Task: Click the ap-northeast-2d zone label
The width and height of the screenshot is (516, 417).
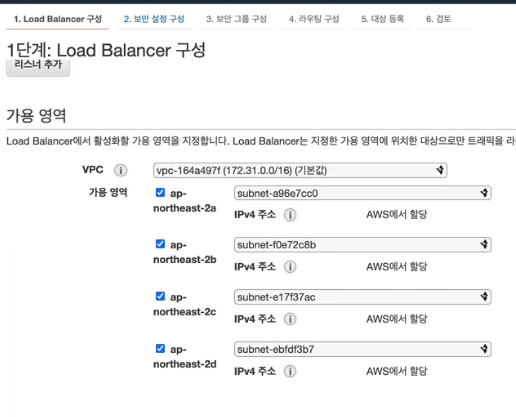Action: coord(184,357)
